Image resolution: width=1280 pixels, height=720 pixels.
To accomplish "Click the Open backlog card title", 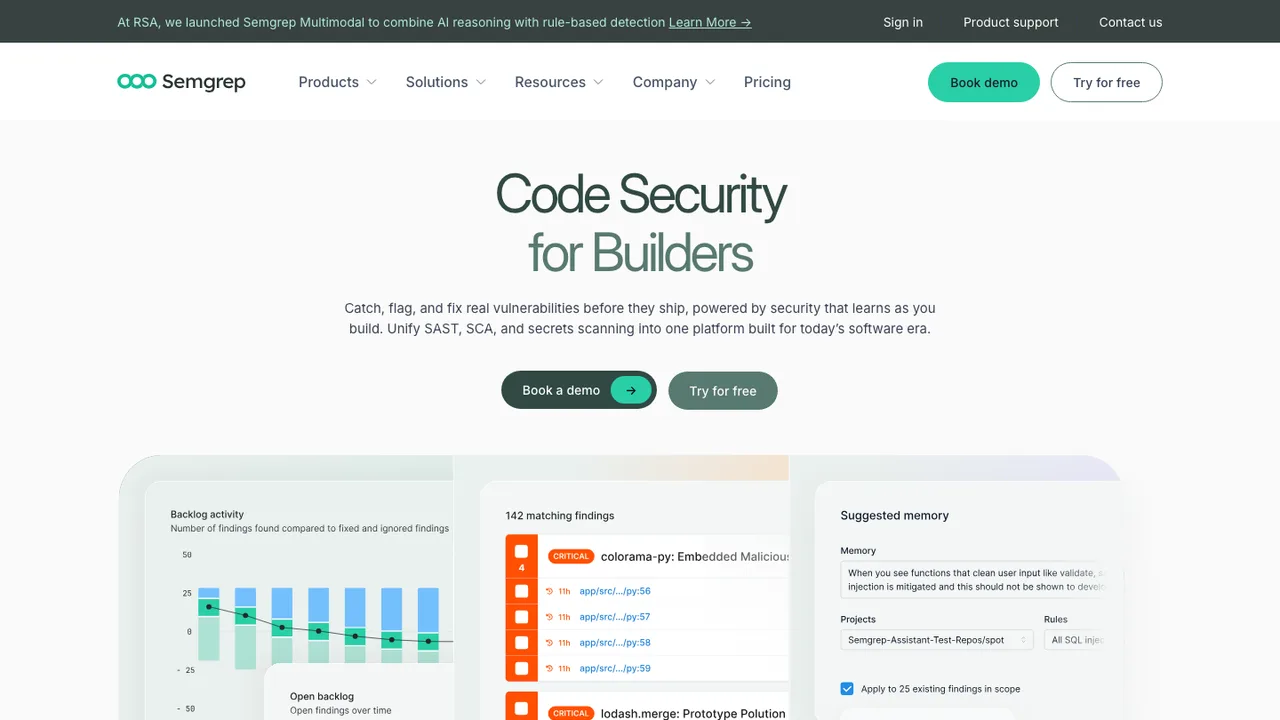I will [x=322, y=696].
